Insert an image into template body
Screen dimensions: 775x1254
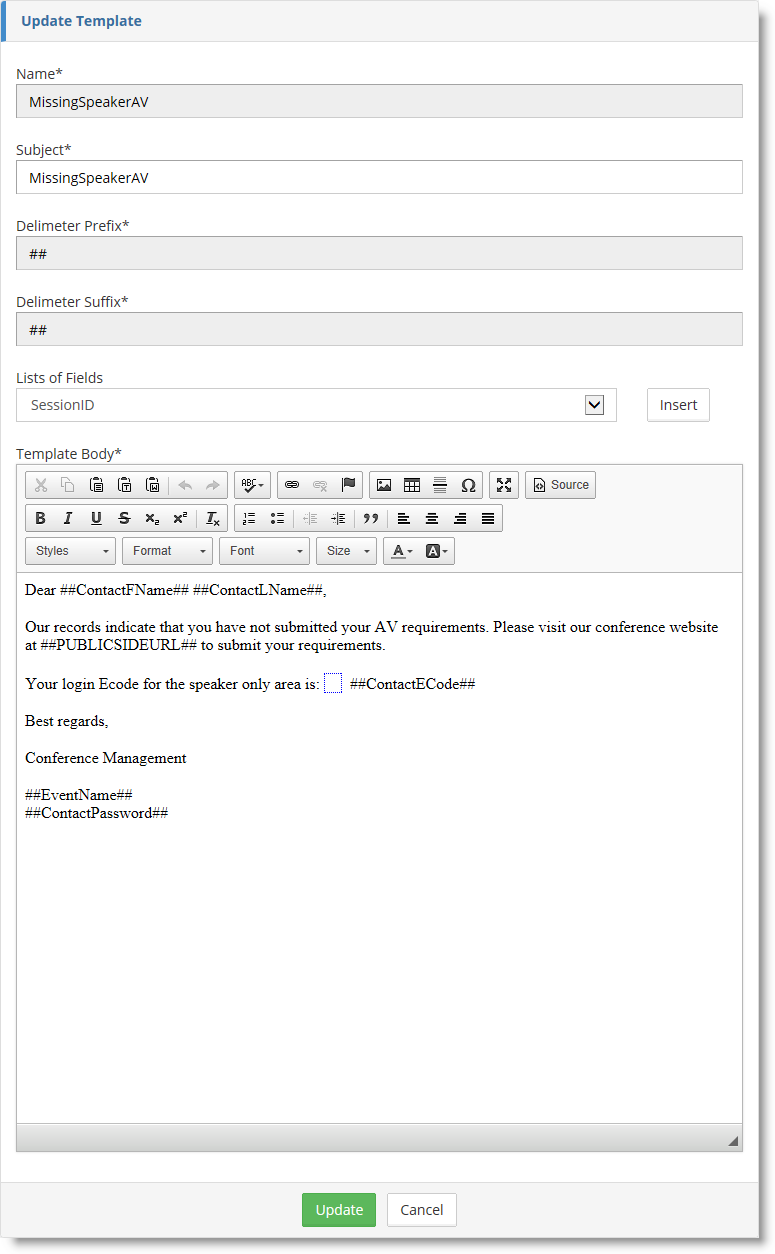coord(384,485)
